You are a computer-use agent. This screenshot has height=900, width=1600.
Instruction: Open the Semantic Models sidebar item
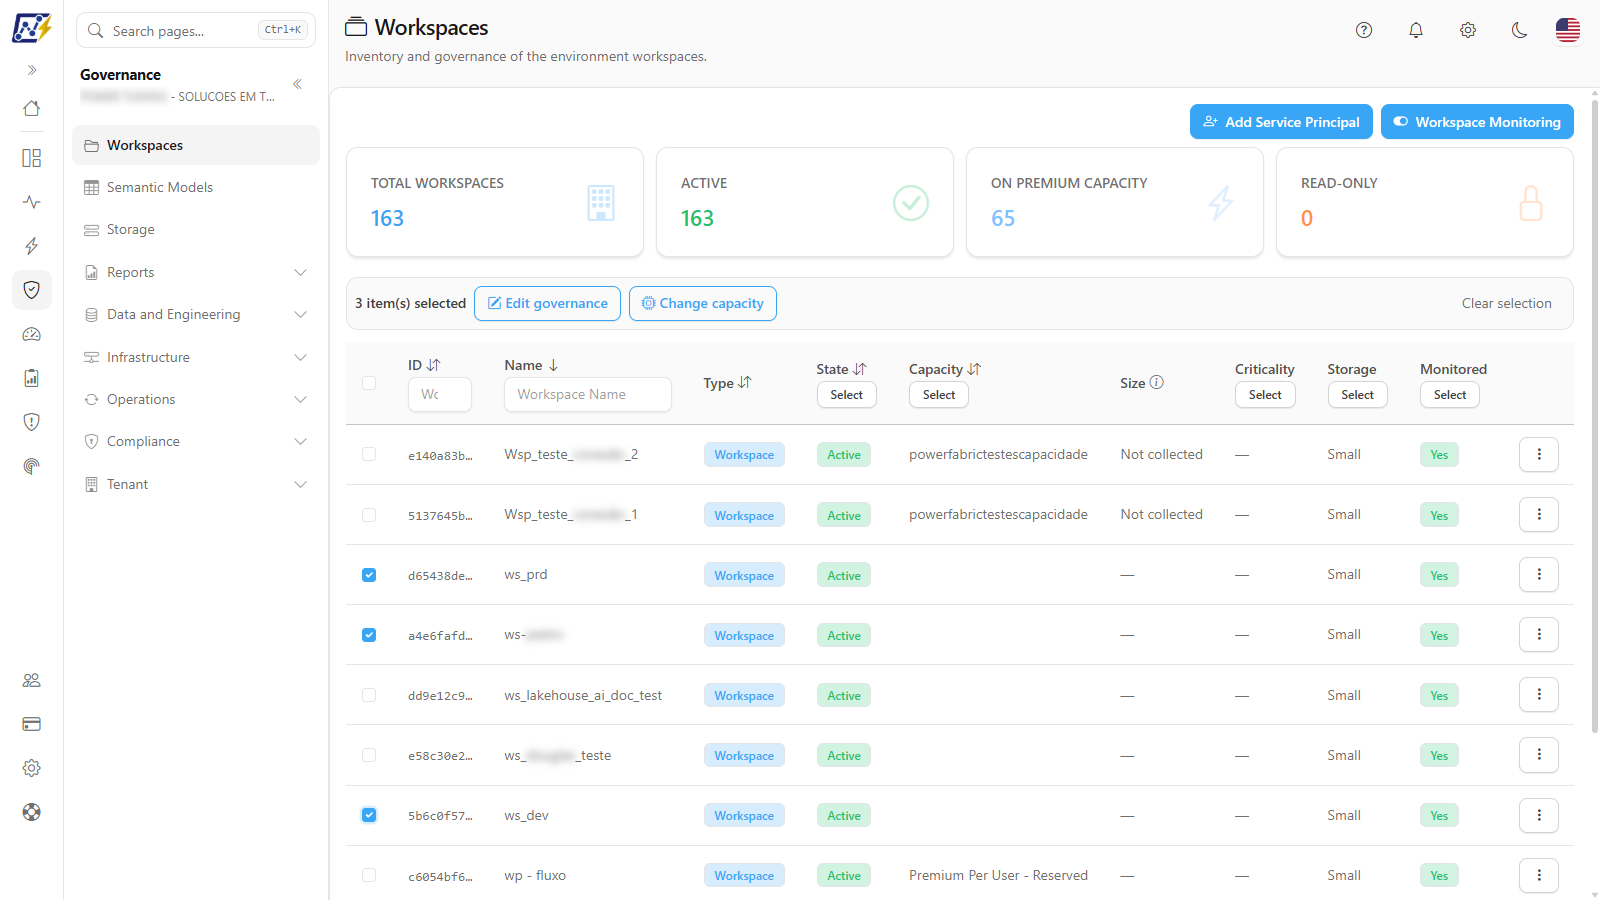[196, 187]
